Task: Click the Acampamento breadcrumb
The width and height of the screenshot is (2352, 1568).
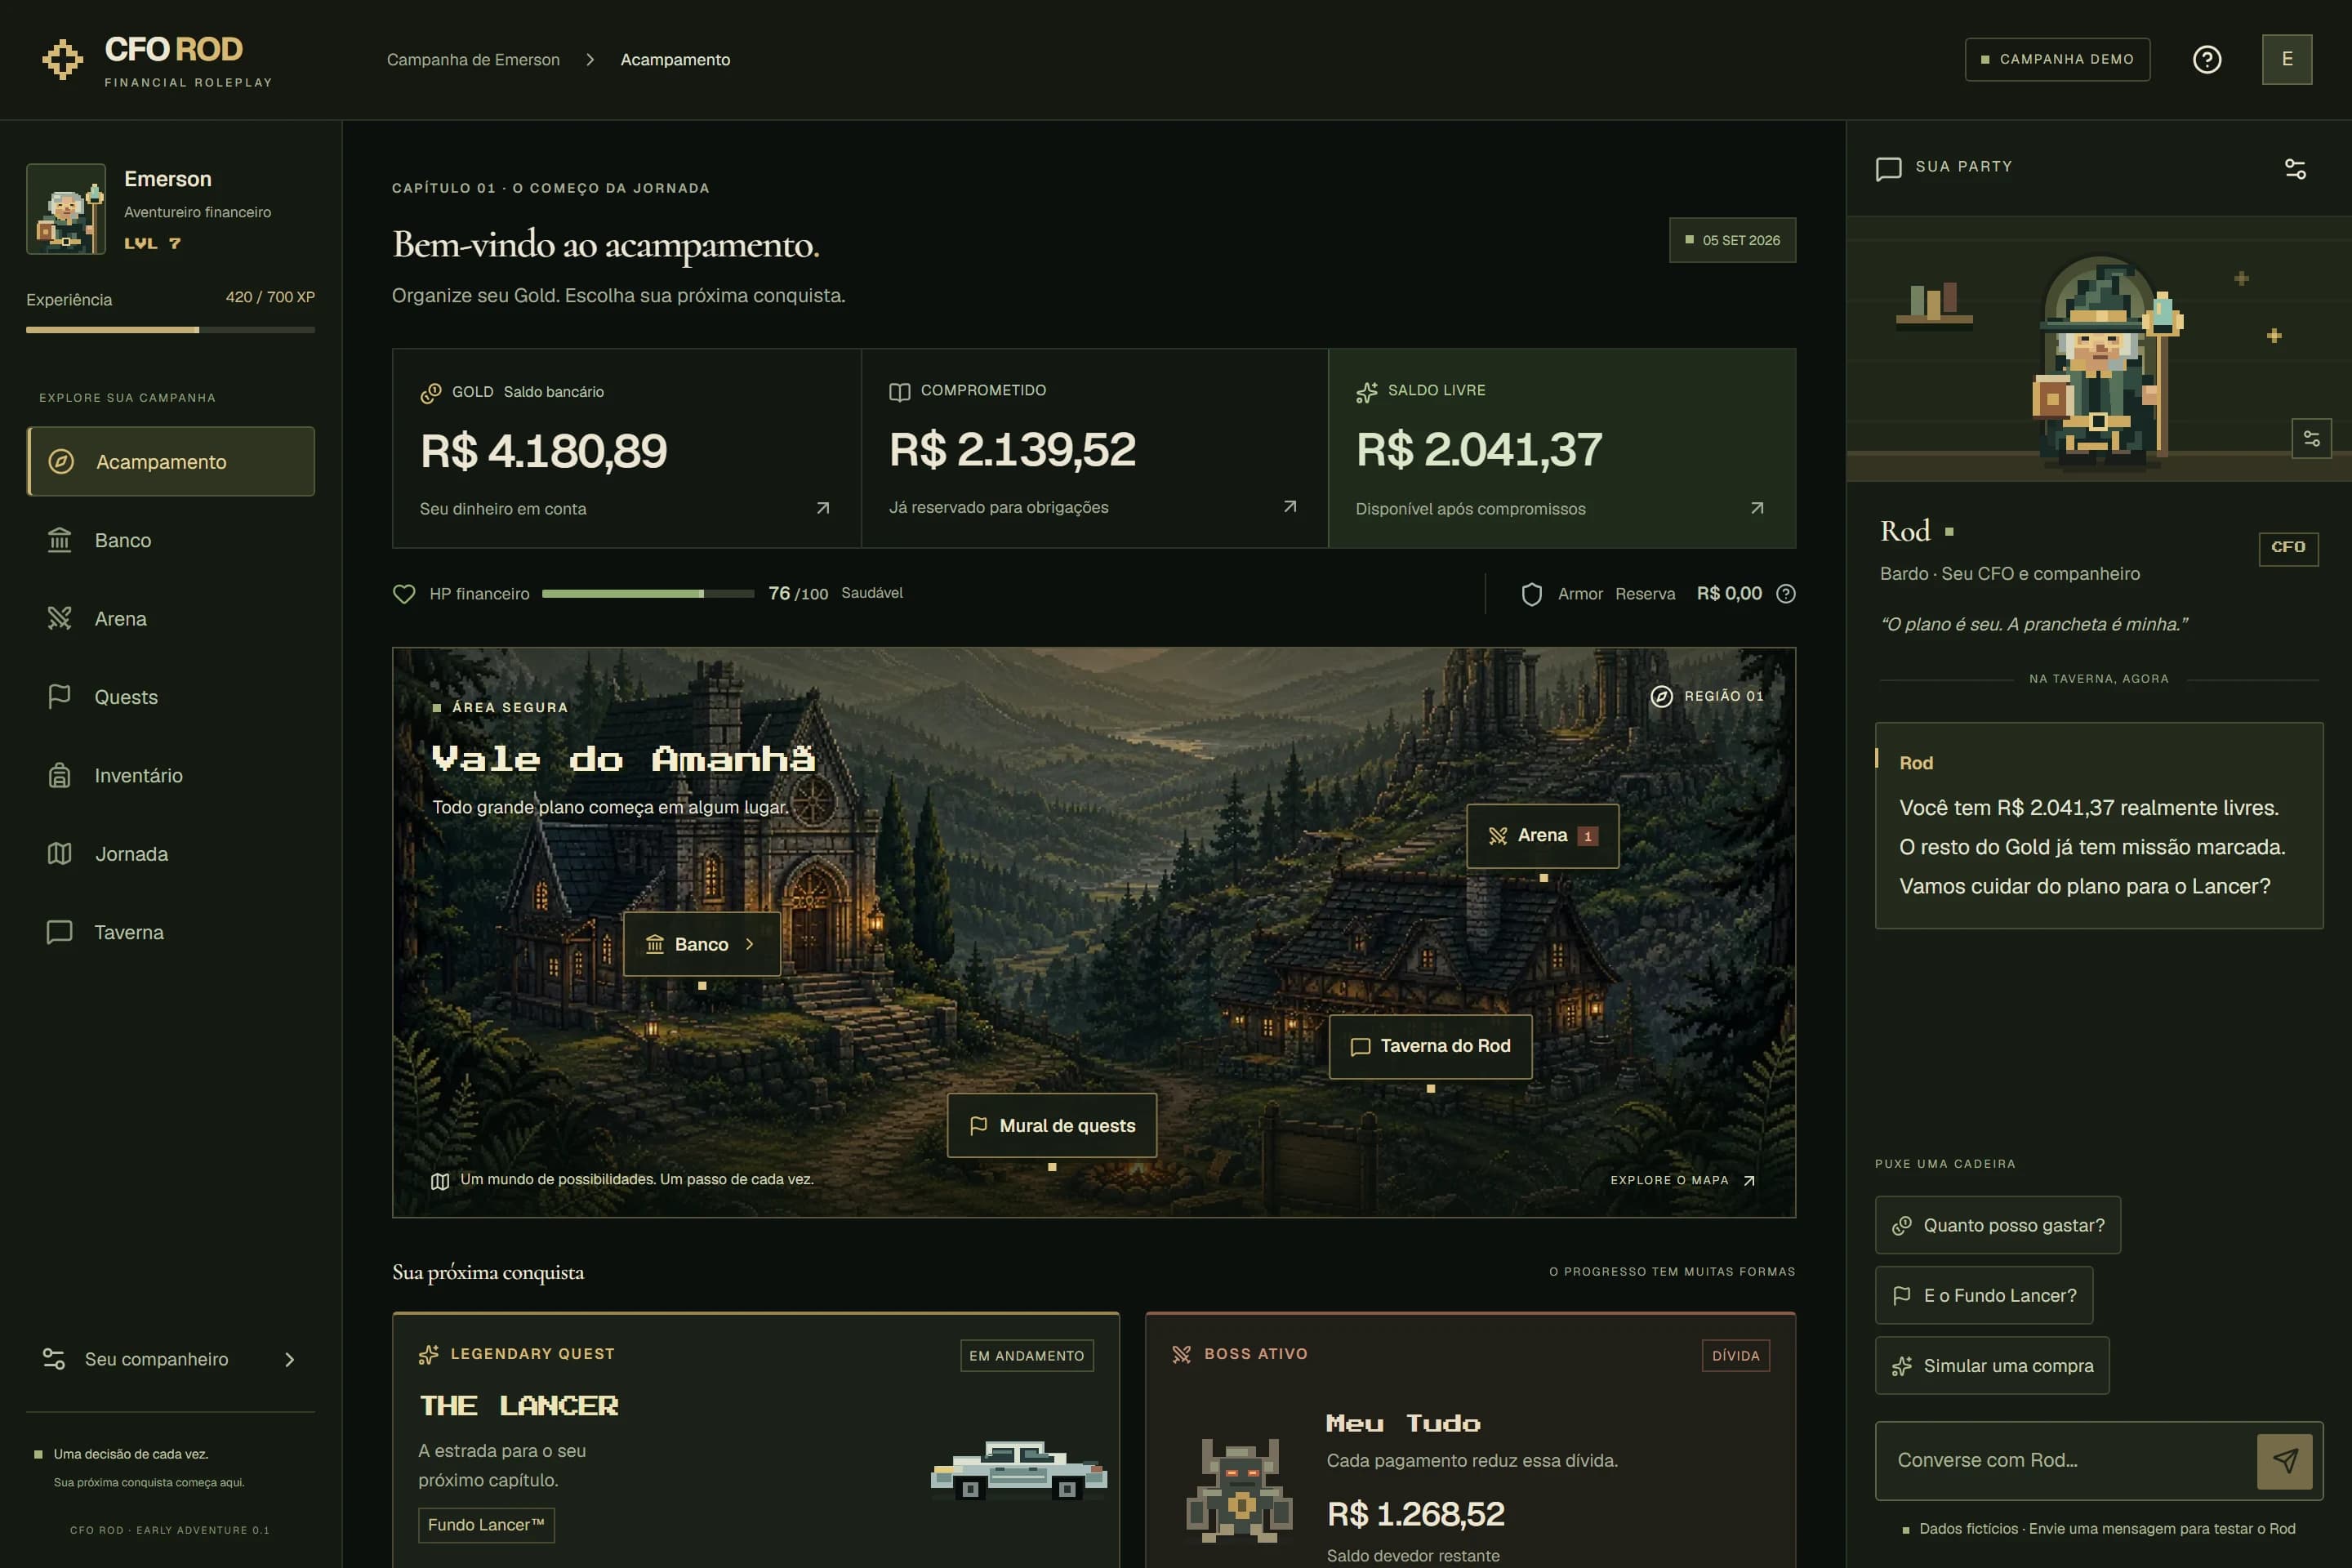Action: (675, 60)
